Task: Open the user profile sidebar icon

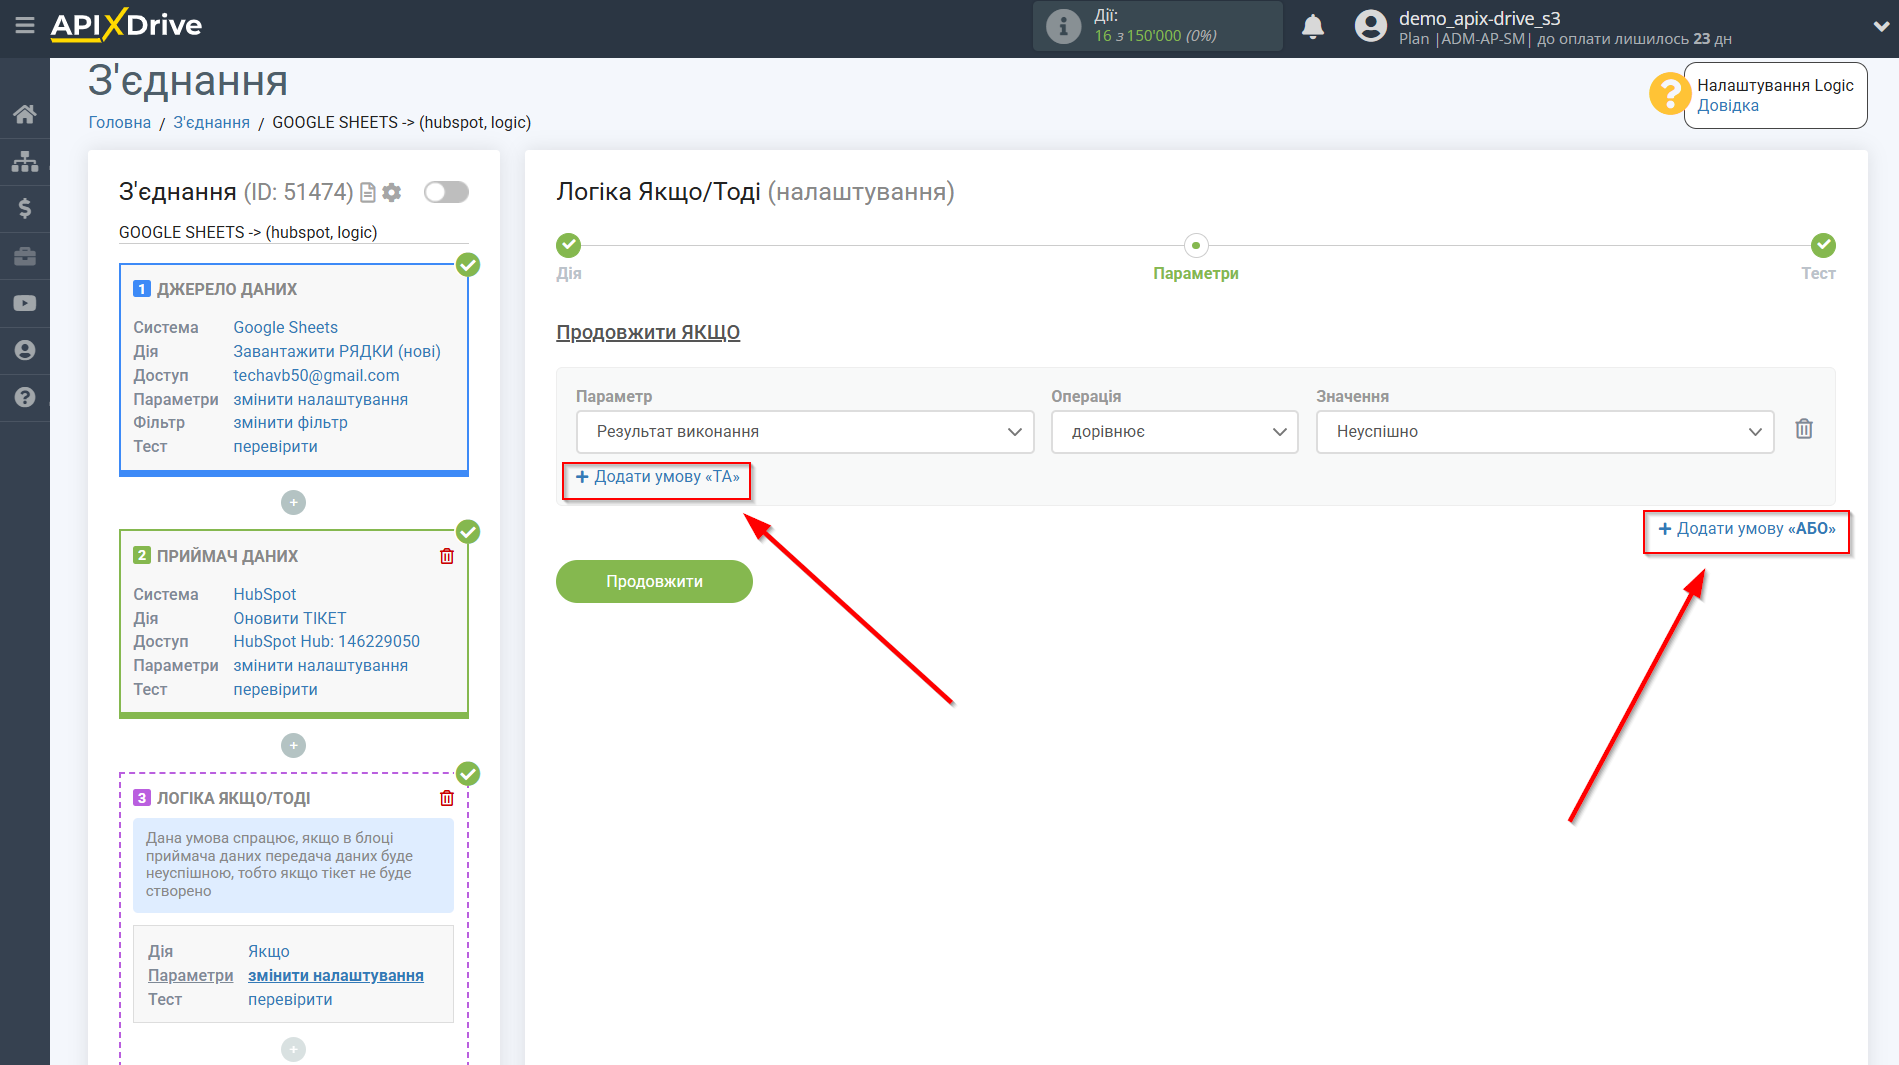Action: coord(25,350)
